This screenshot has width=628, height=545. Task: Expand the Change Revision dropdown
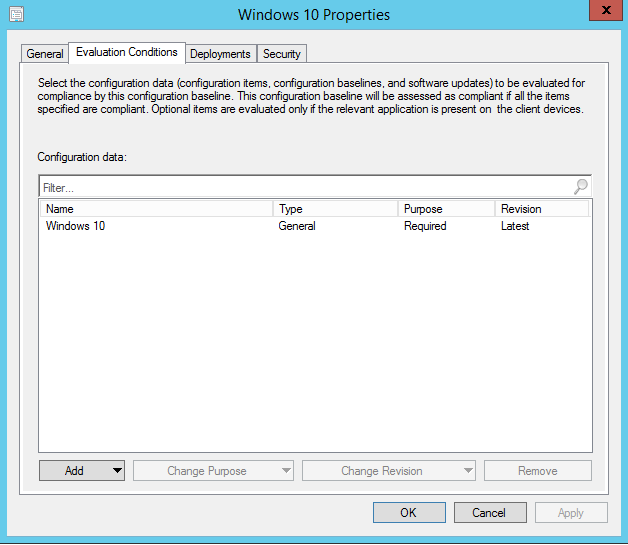click(x=388, y=471)
